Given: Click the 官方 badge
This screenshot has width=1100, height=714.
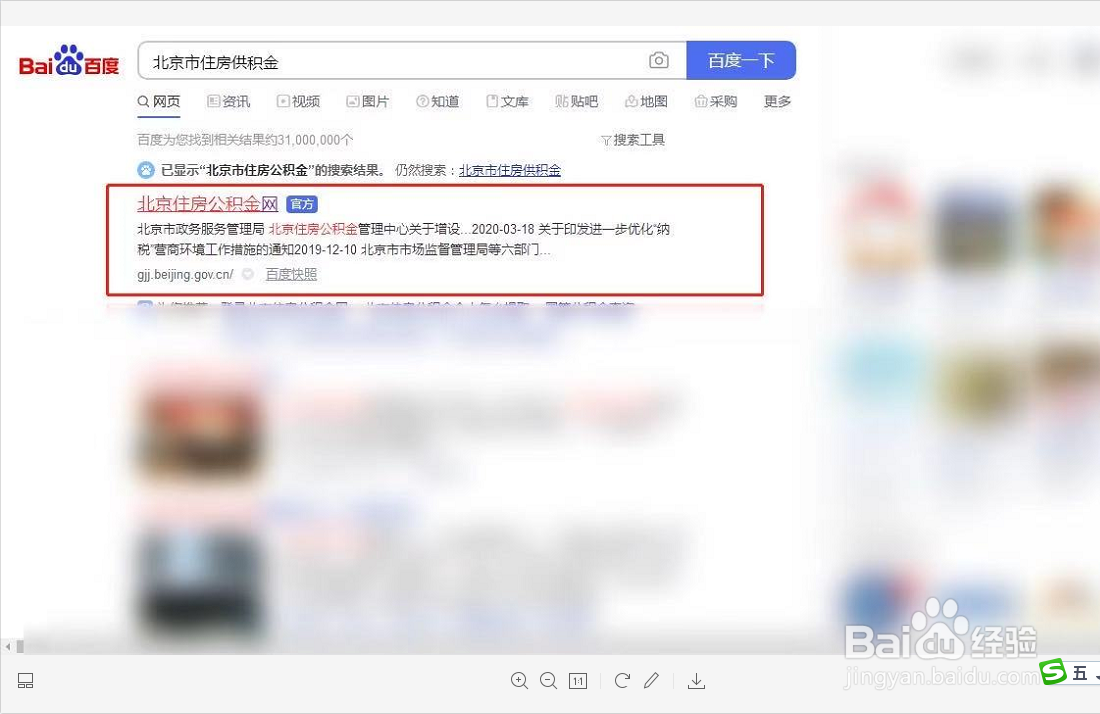Looking at the screenshot, I should (302, 204).
